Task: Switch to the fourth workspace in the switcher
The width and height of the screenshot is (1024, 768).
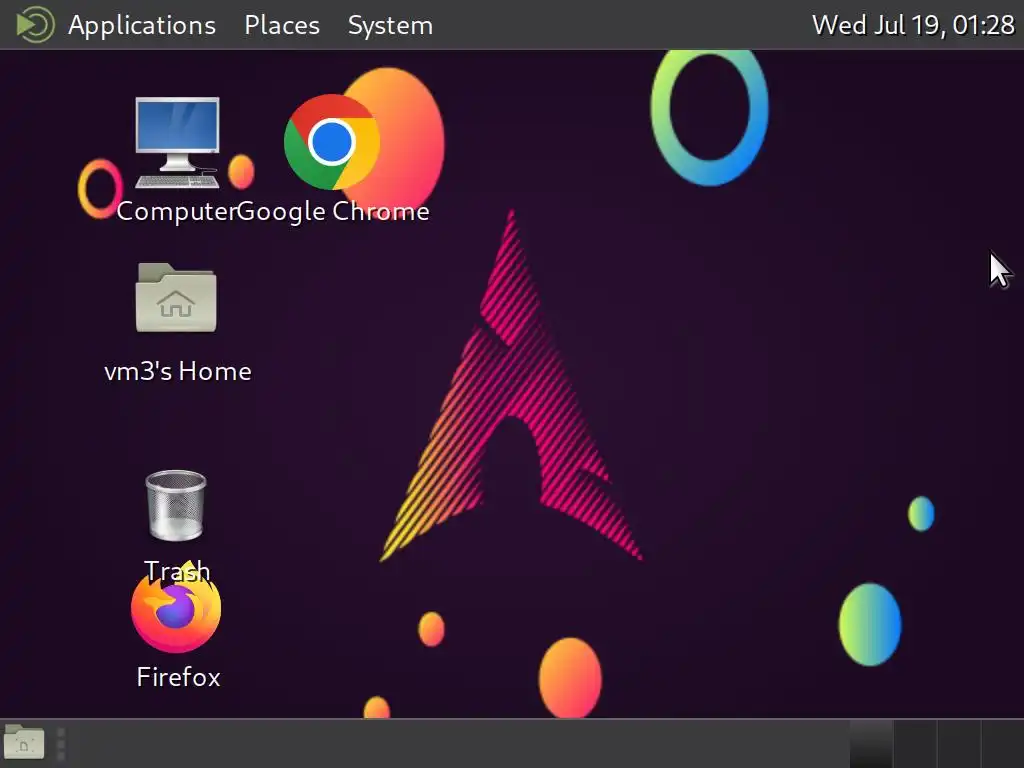Action: click(x=1002, y=744)
